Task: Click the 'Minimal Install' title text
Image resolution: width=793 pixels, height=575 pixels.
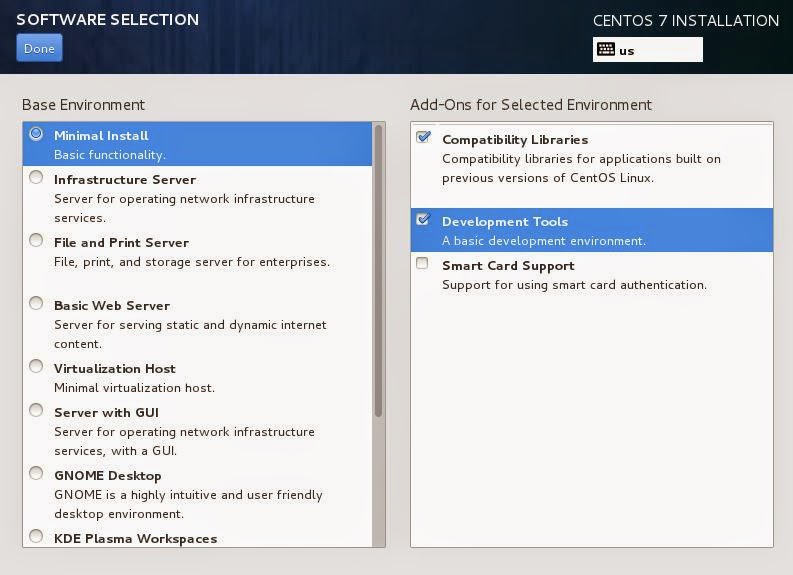Action: (101, 136)
